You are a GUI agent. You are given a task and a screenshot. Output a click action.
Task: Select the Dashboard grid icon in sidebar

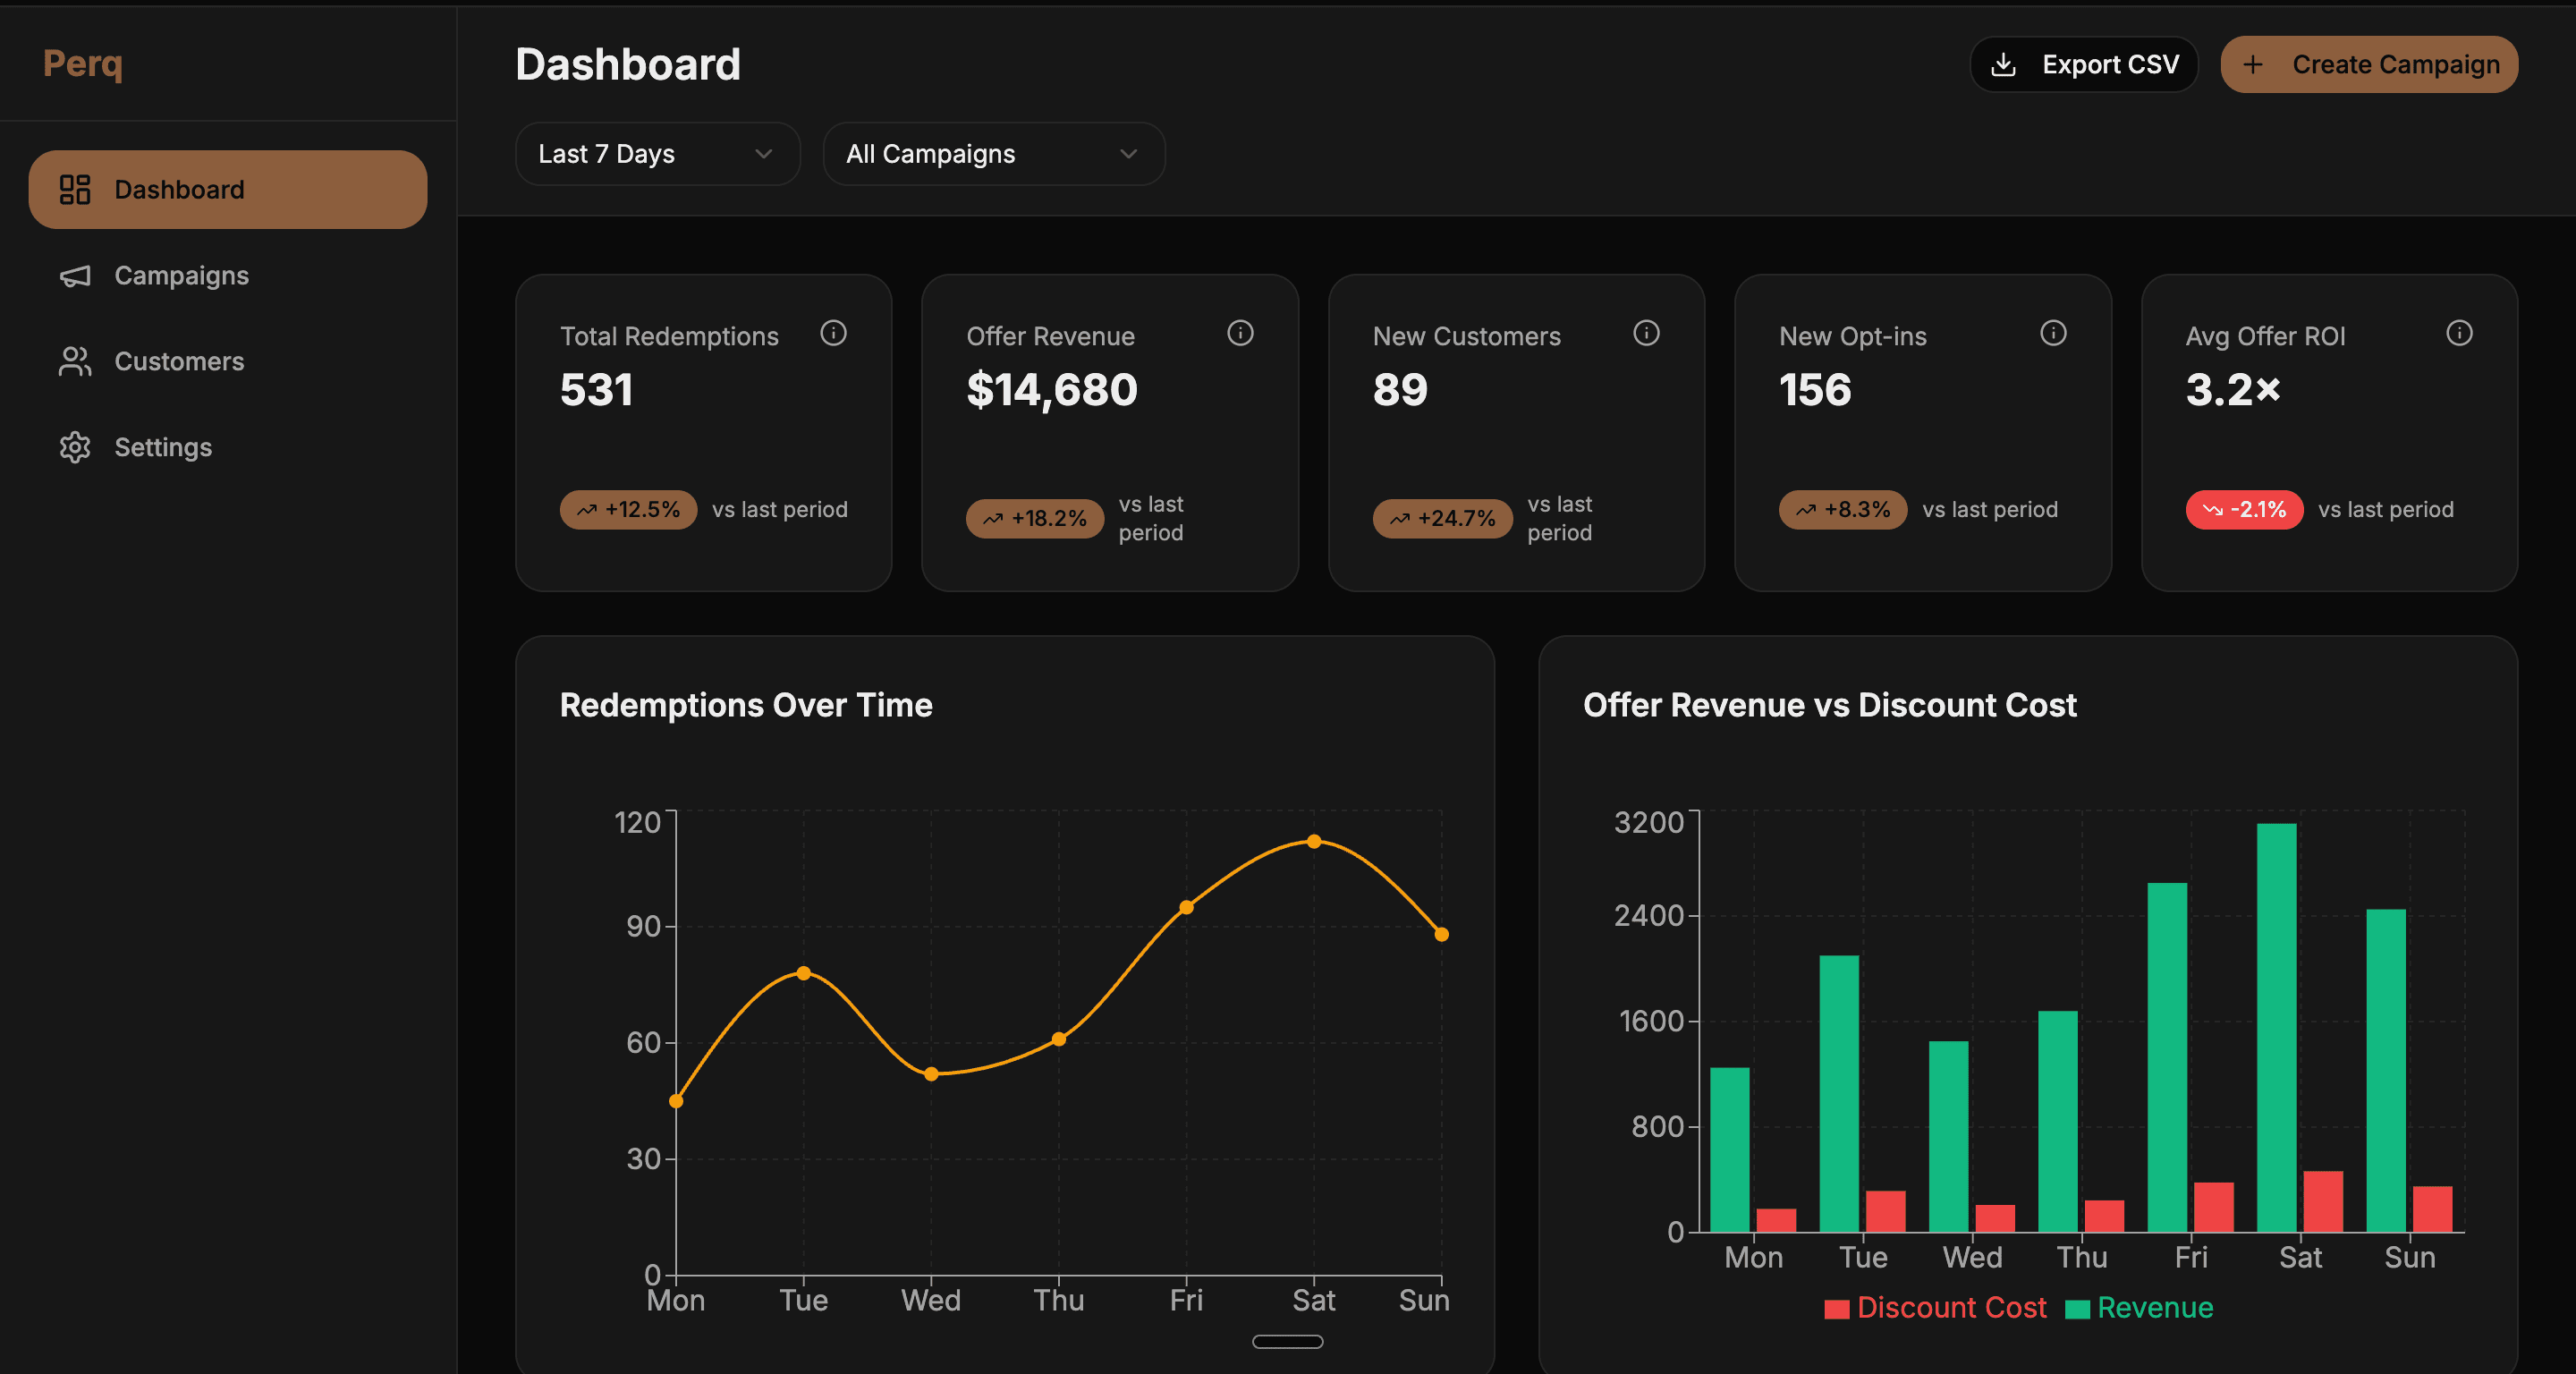[x=74, y=189]
